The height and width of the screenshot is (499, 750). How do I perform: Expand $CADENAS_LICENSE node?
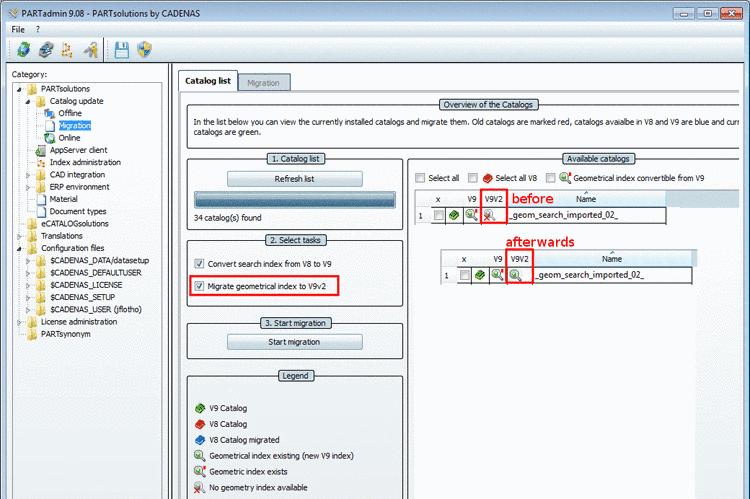pos(28,285)
